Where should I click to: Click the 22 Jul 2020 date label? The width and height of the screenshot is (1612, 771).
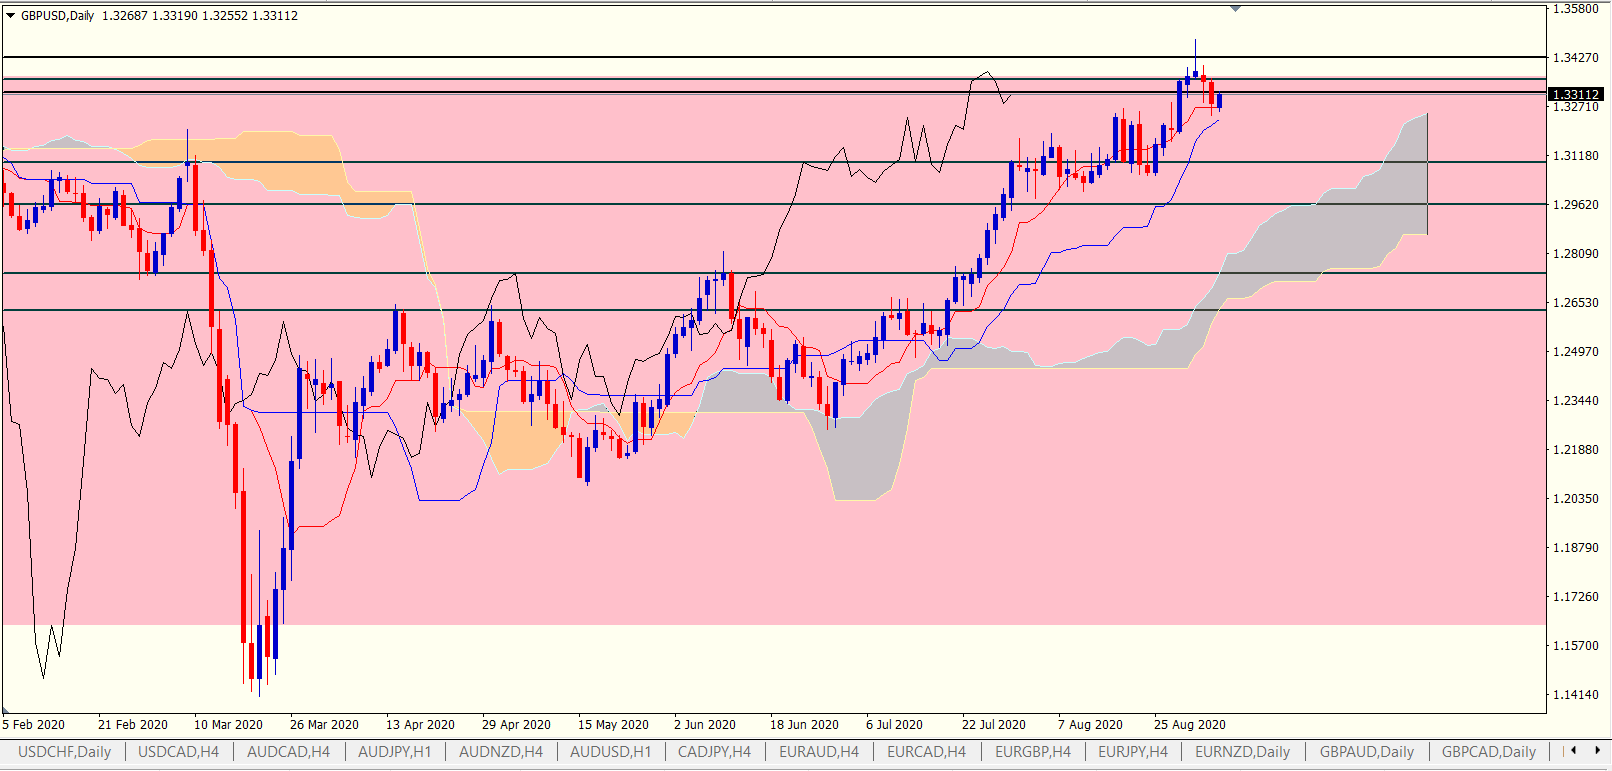coord(994,725)
